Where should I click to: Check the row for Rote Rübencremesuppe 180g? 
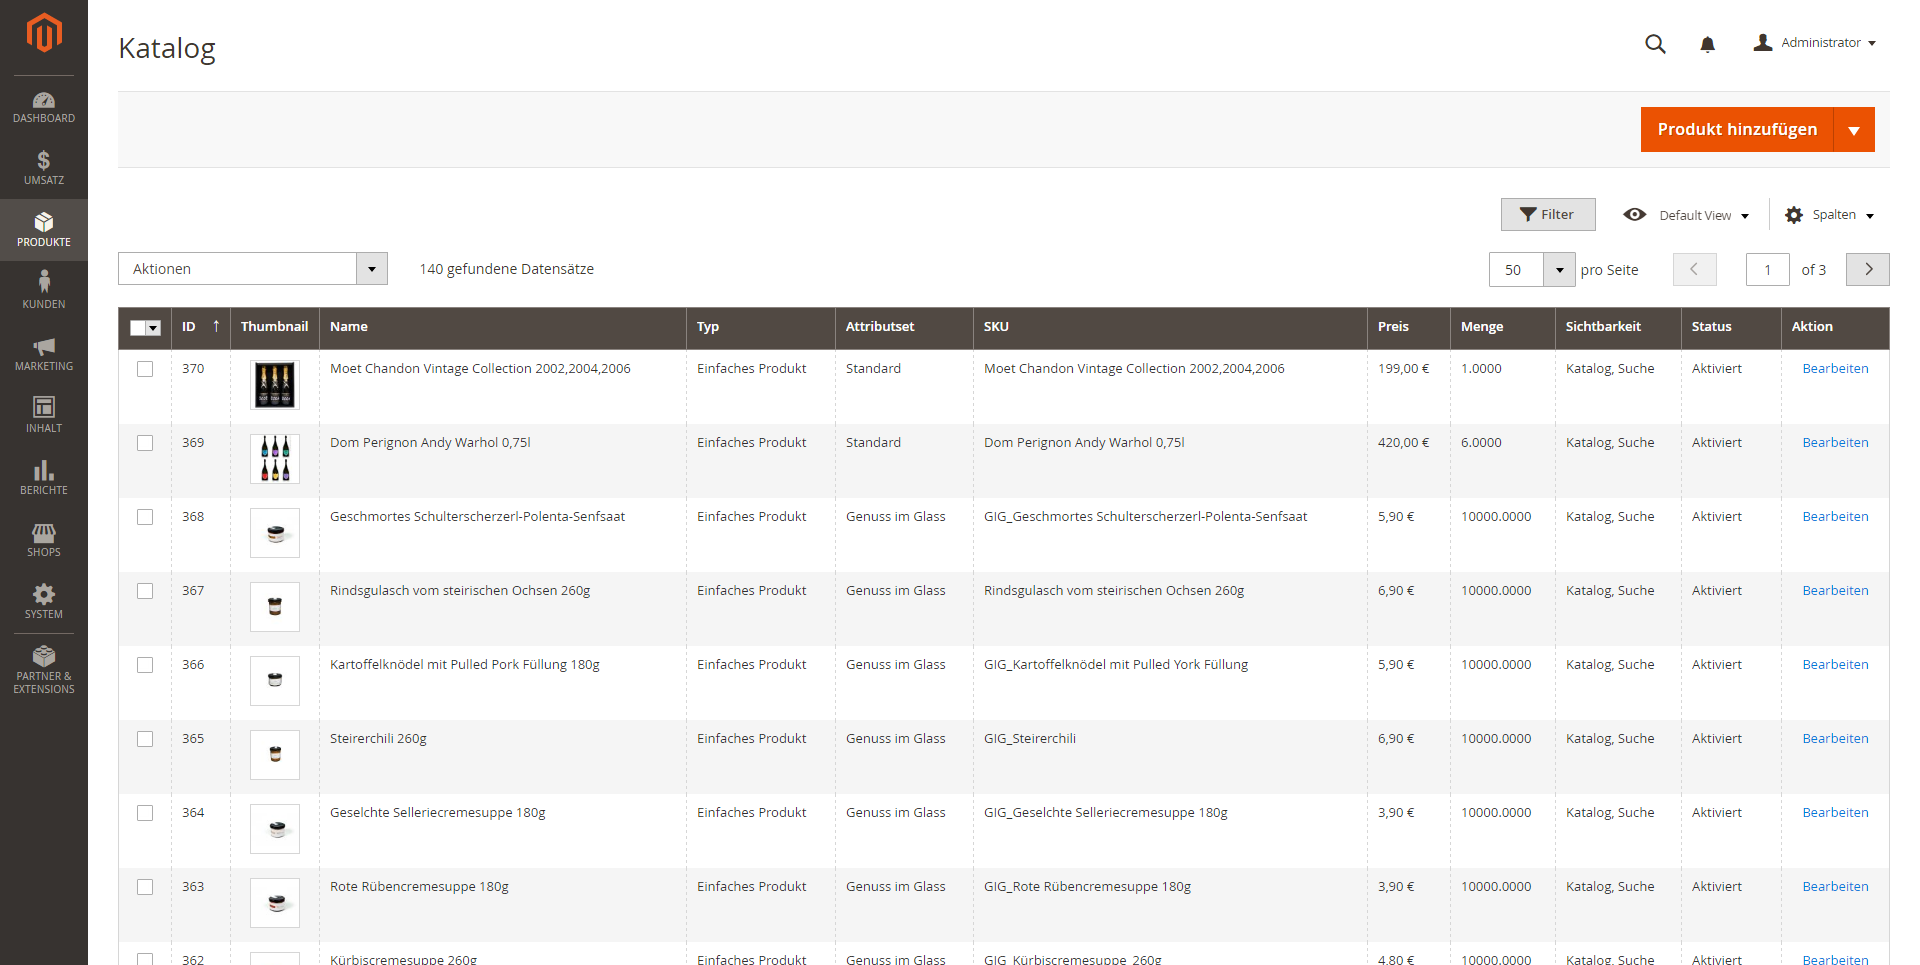(x=145, y=887)
